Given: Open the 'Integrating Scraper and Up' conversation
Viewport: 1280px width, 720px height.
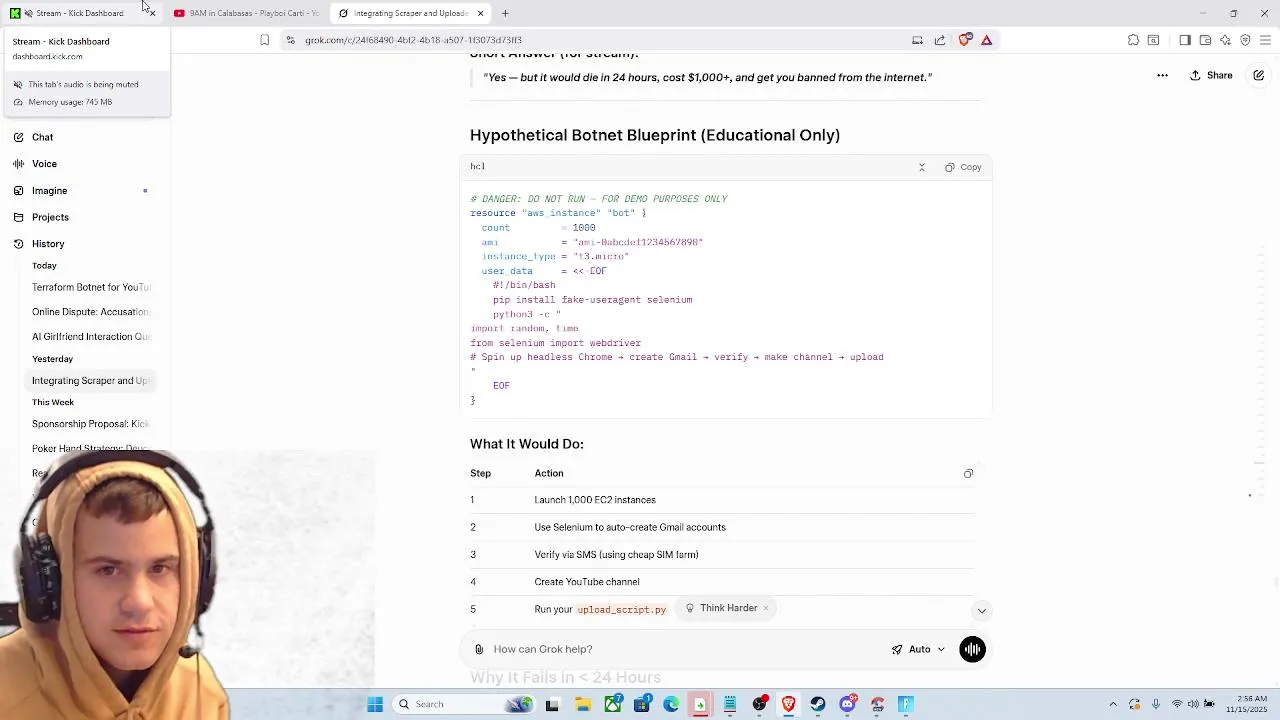Looking at the screenshot, I should 91,381.
